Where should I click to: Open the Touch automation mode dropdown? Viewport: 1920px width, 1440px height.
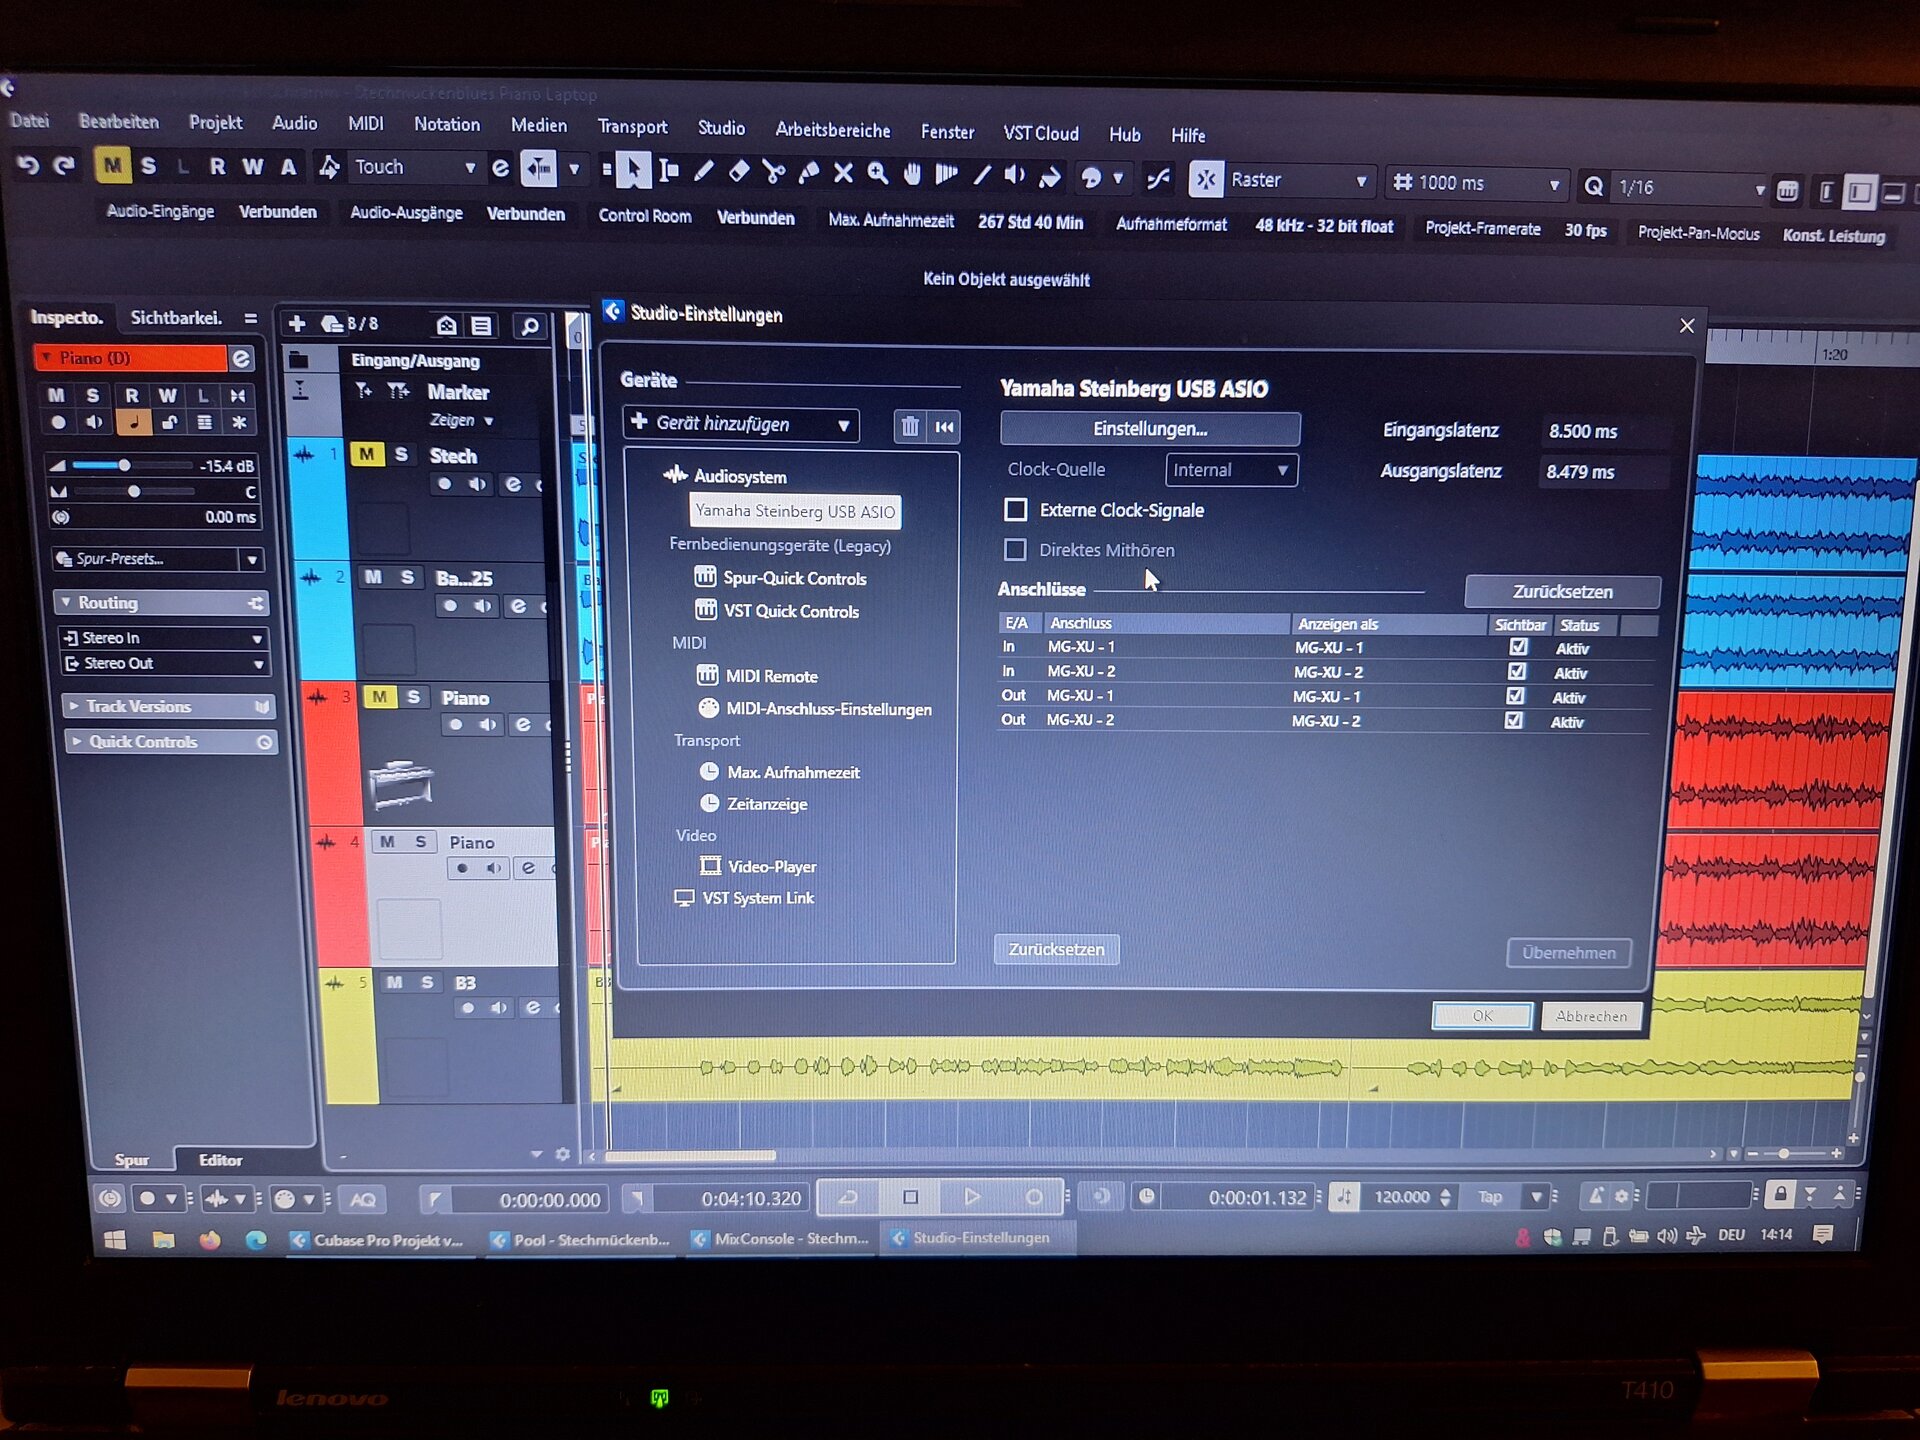414,167
